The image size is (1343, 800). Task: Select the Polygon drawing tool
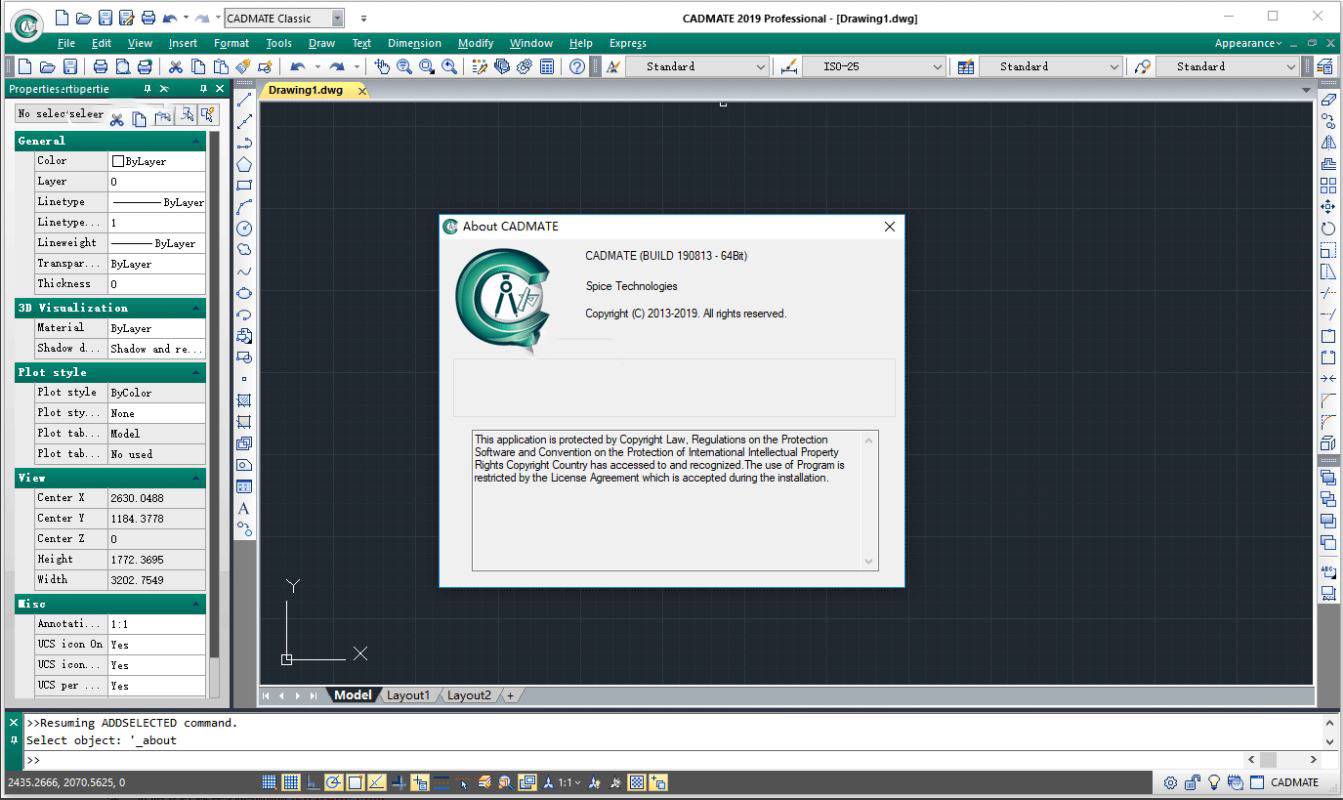pos(244,164)
